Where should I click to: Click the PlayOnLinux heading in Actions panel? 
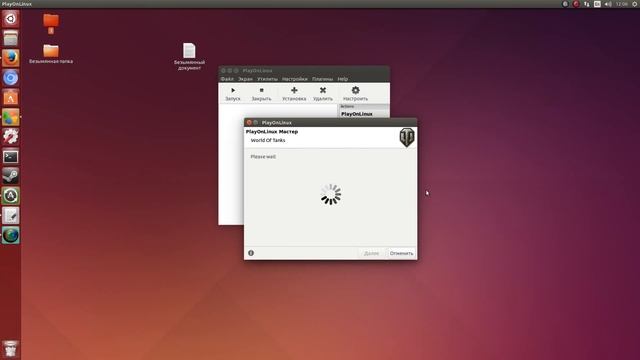[x=357, y=114]
